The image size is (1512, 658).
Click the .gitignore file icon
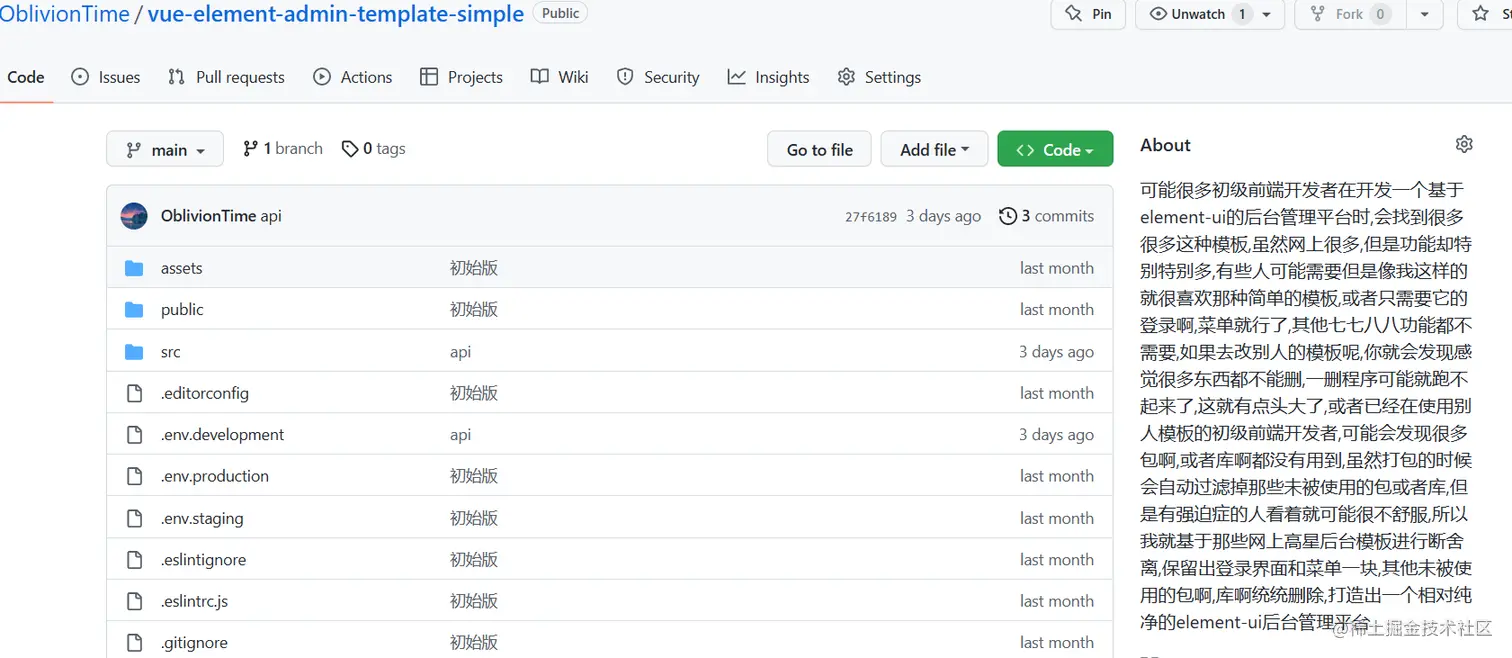click(134, 643)
